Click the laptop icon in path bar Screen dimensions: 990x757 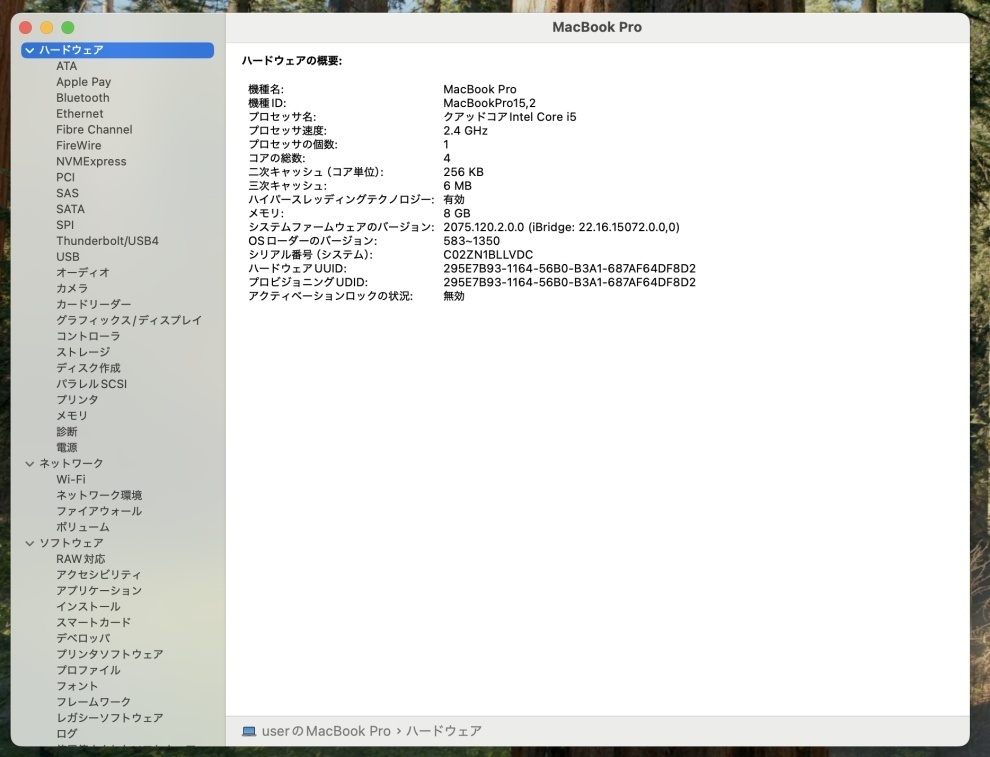pyautogui.click(x=249, y=731)
